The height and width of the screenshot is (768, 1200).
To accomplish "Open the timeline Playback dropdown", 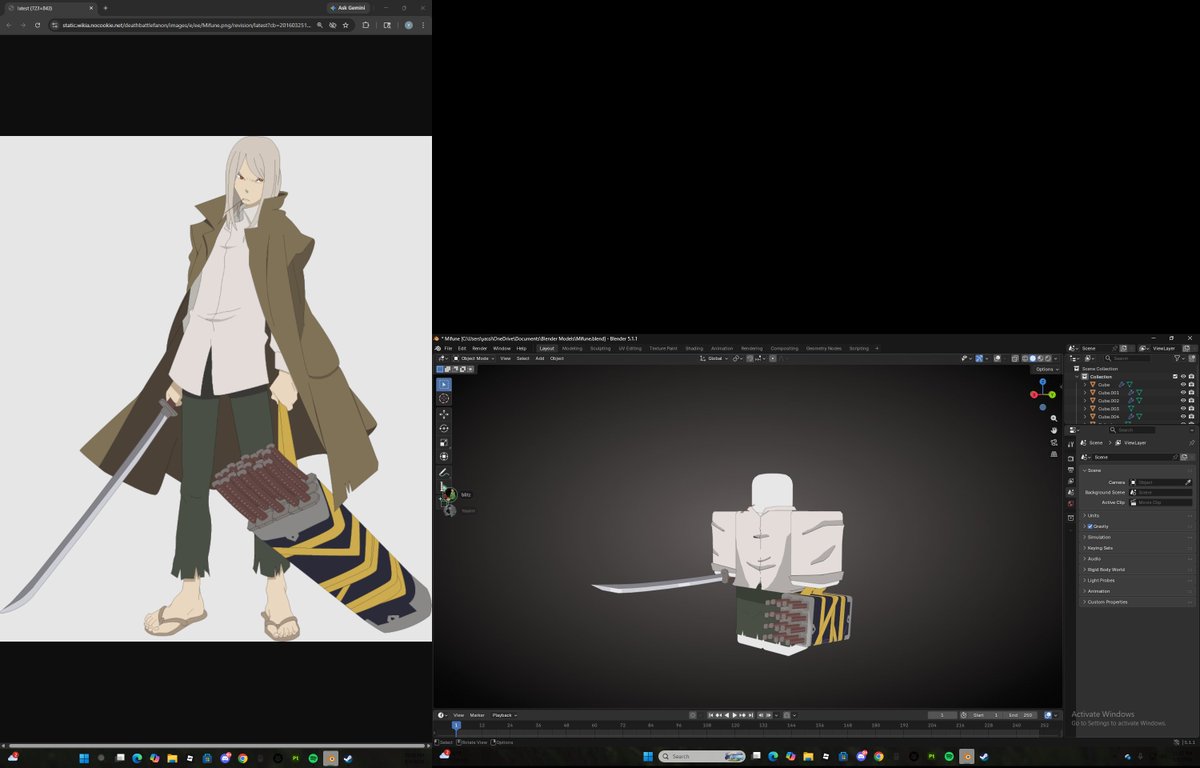I will (x=504, y=715).
